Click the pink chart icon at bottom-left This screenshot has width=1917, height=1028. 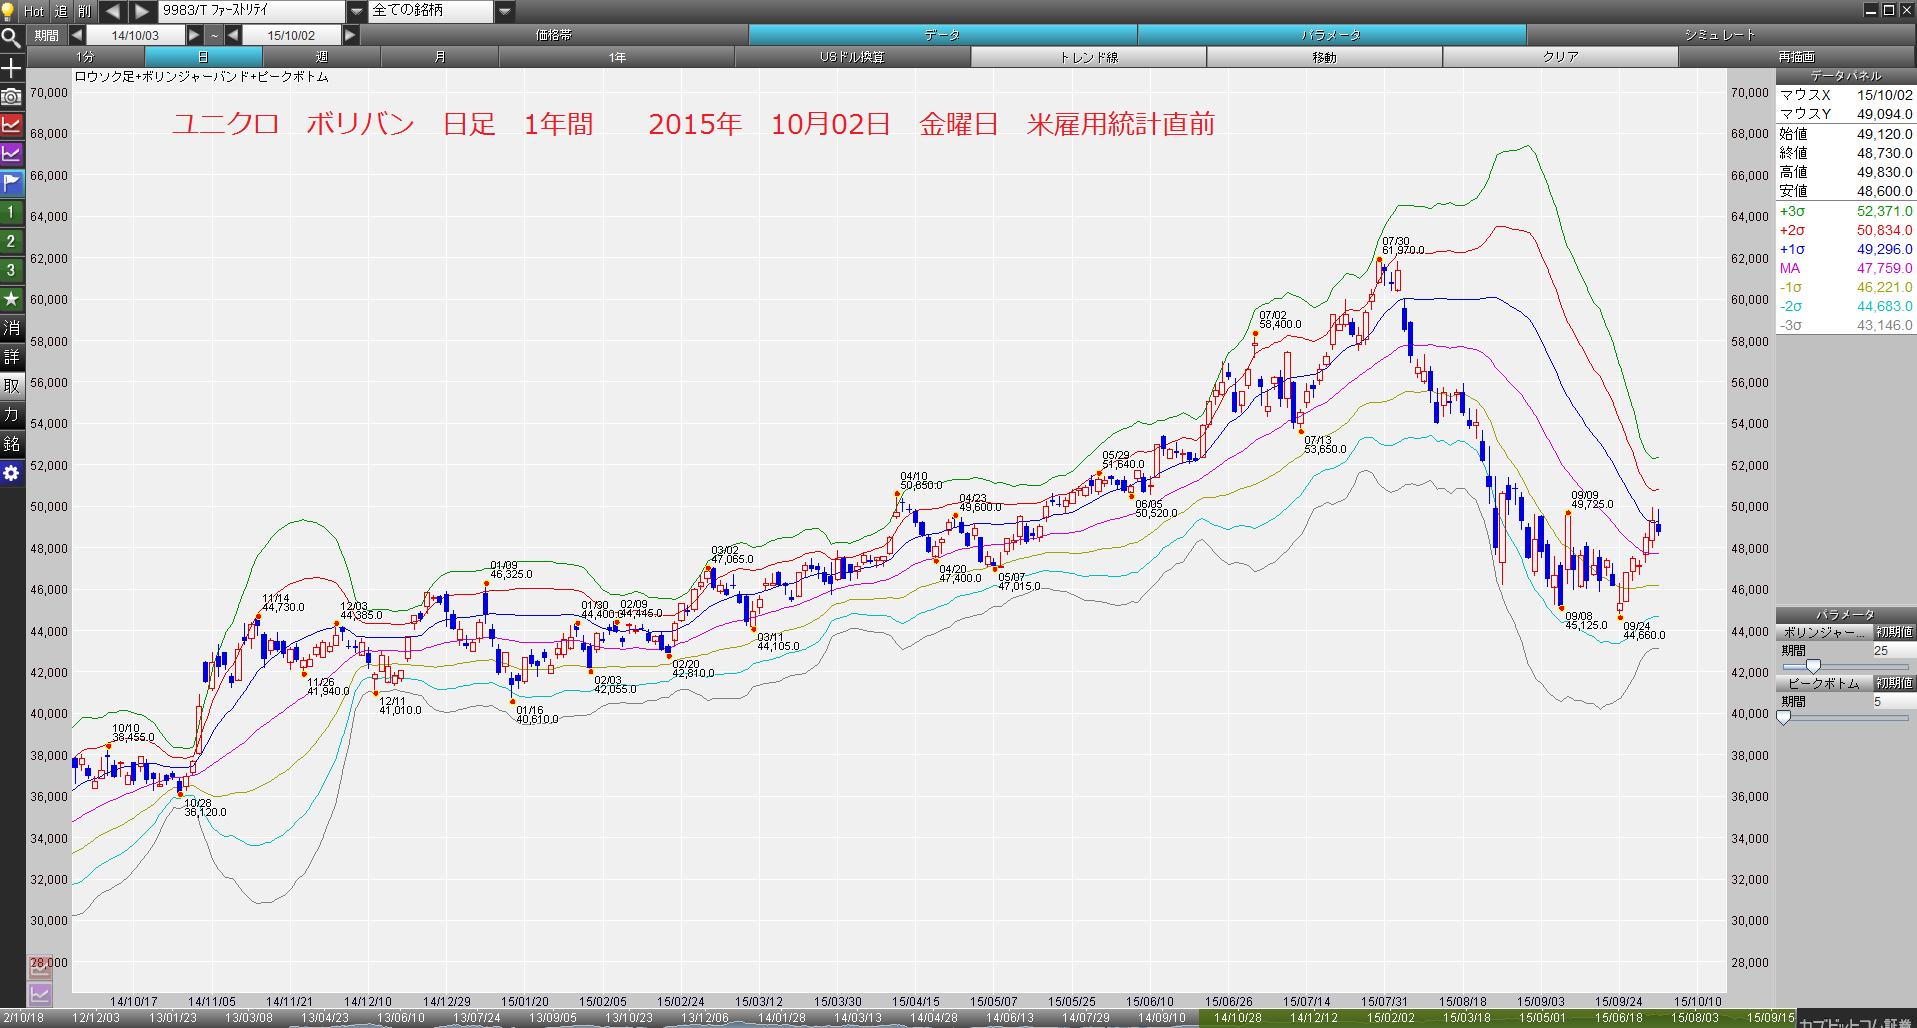click(x=39, y=967)
